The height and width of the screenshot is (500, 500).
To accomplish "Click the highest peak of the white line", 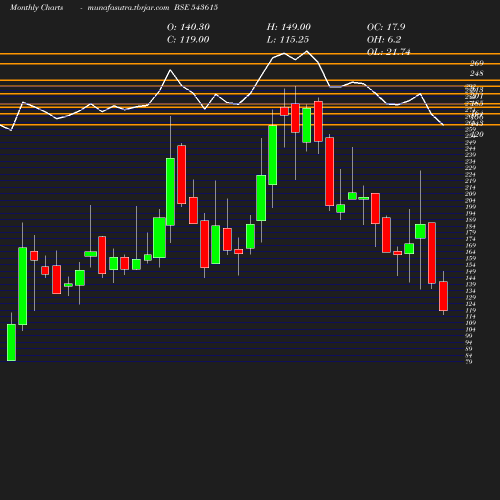I will [307, 51].
